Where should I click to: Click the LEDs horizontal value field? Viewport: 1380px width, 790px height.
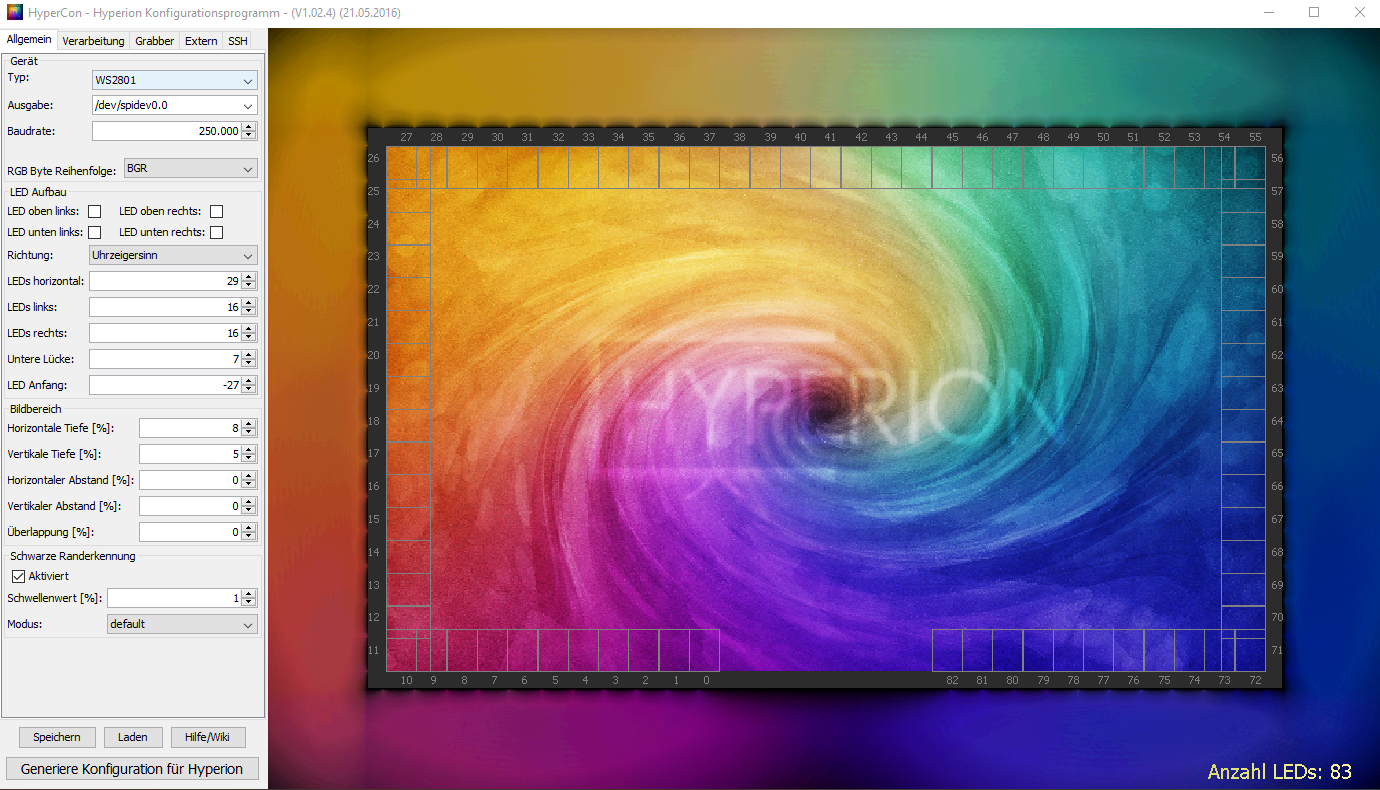[165, 281]
